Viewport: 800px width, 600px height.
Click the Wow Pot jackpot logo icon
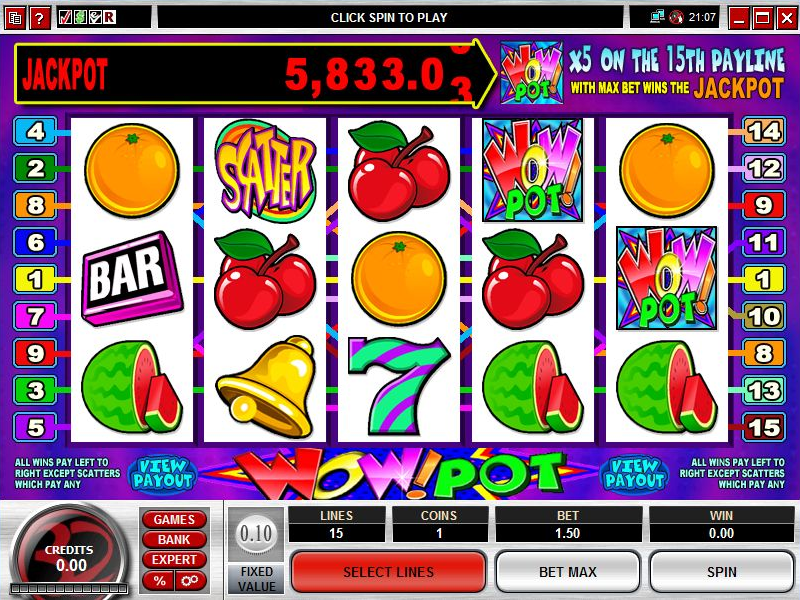(x=532, y=73)
